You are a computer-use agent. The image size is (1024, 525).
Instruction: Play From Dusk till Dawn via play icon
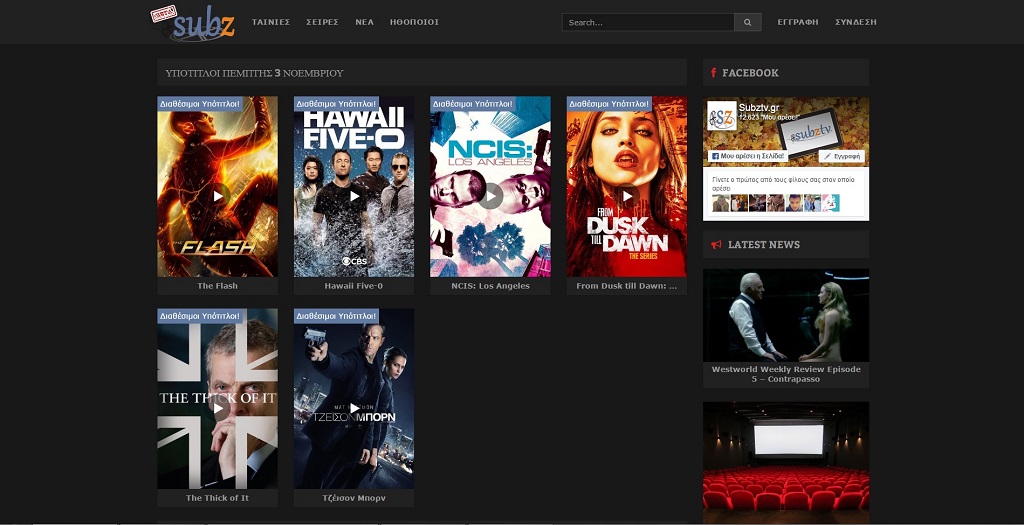(627, 196)
